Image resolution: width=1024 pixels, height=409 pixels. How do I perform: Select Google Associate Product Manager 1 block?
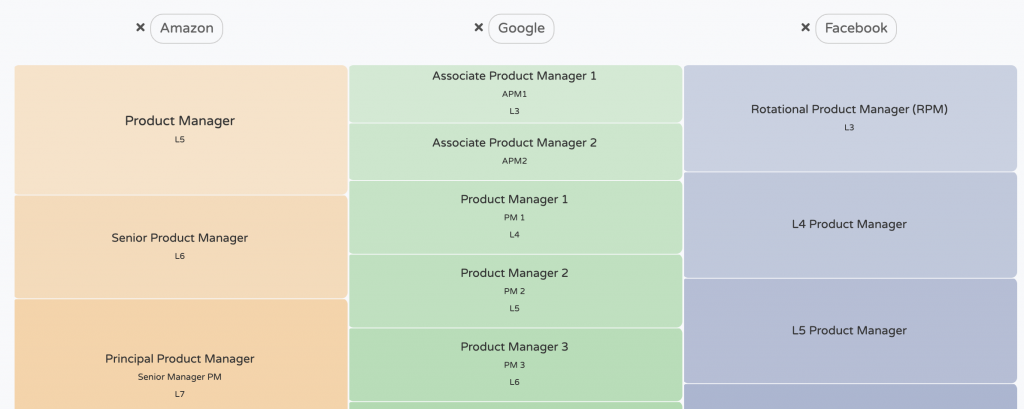pyautogui.click(x=514, y=93)
